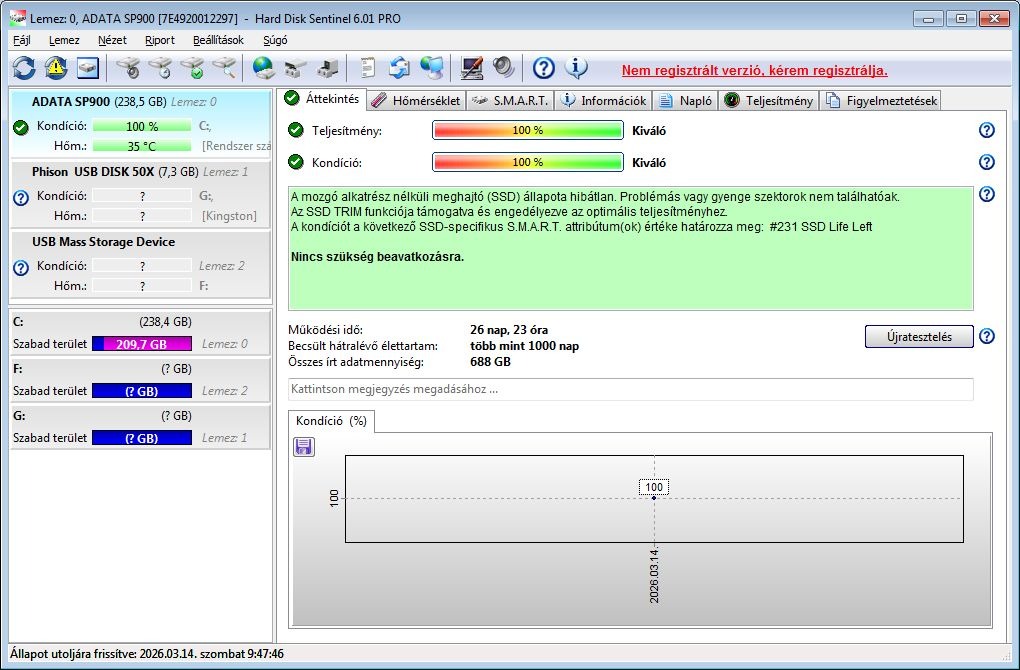This screenshot has height=670, width=1020.
Task: Select the USB Mass Storage Device entry title
Action: (103, 242)
